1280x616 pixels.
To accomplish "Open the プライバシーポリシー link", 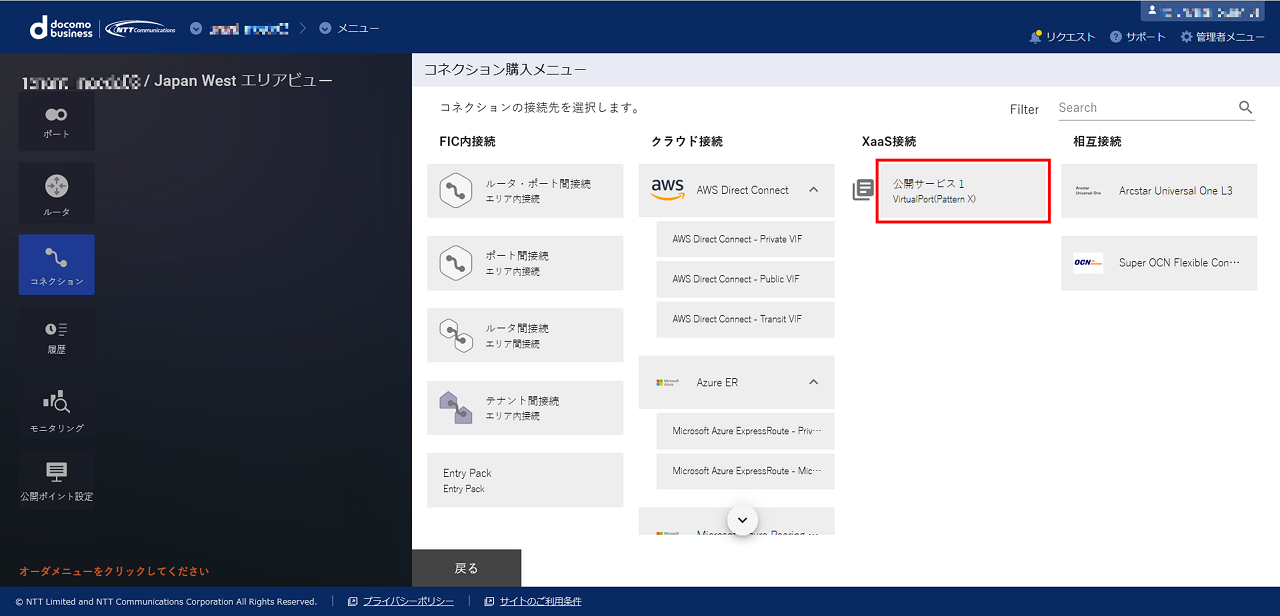I will tap(408, 601).
